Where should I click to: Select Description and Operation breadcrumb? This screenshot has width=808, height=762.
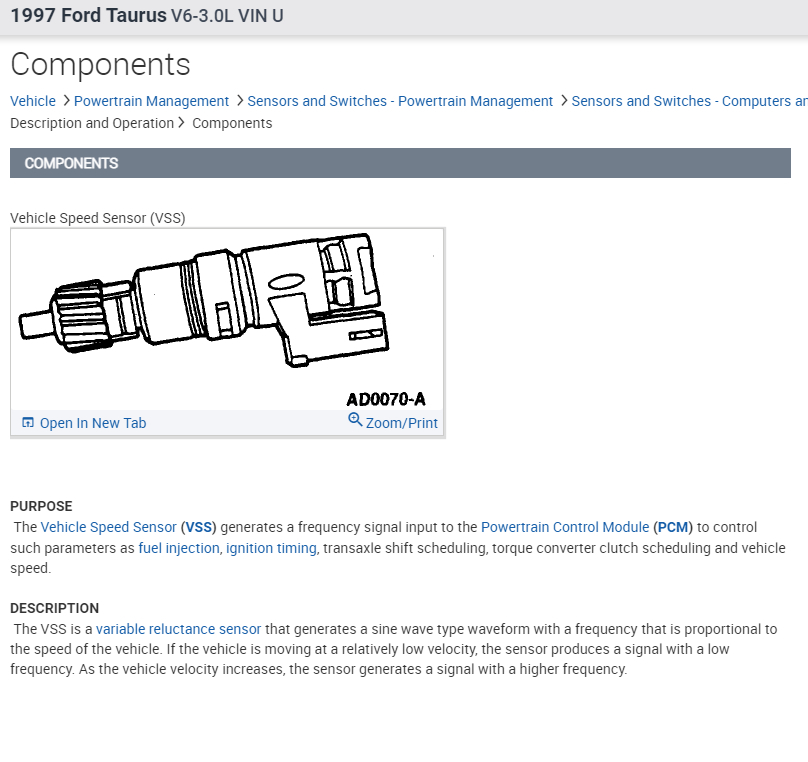click(92, 123)
